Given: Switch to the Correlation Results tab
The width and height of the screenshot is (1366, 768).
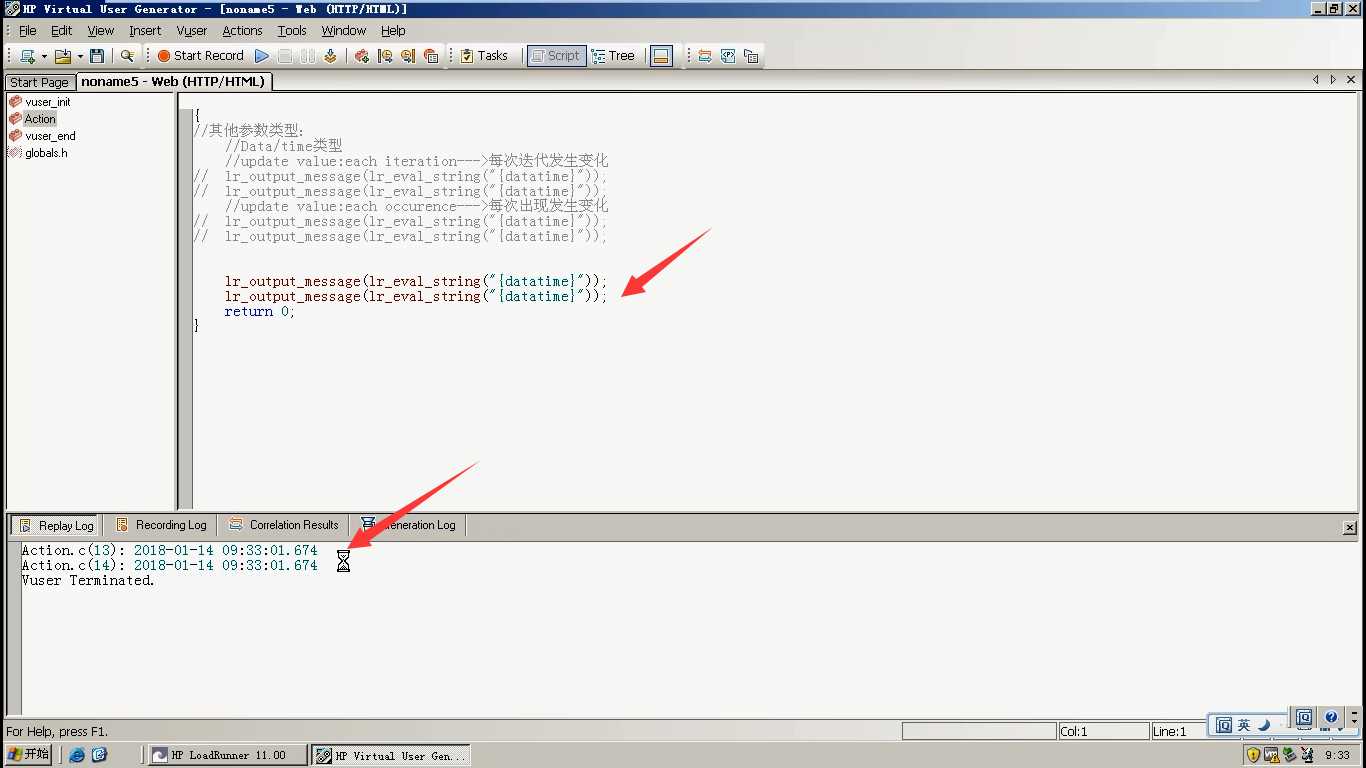Looking at the screenshot, I should pos(284,525).
